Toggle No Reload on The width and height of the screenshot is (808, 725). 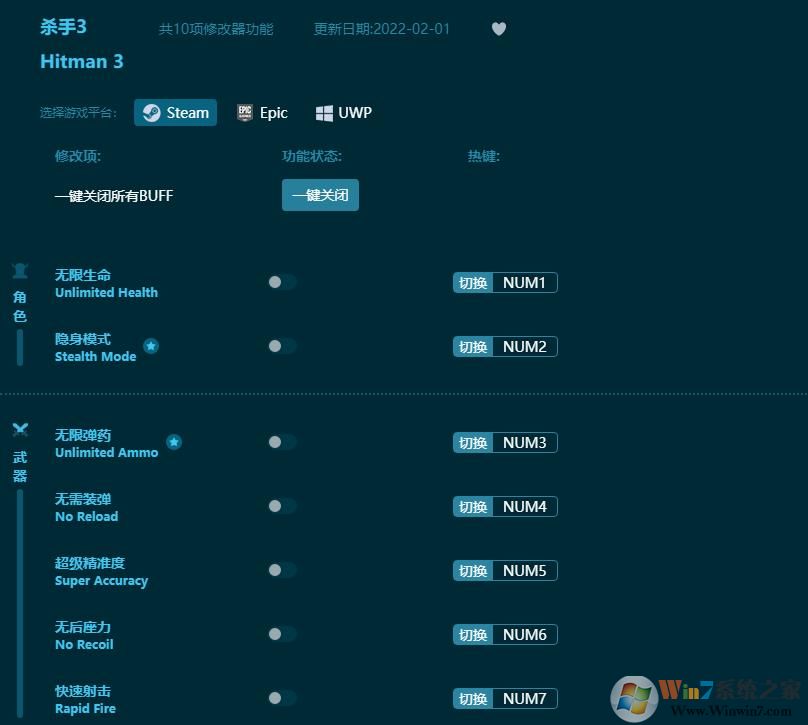click(281, 506)
